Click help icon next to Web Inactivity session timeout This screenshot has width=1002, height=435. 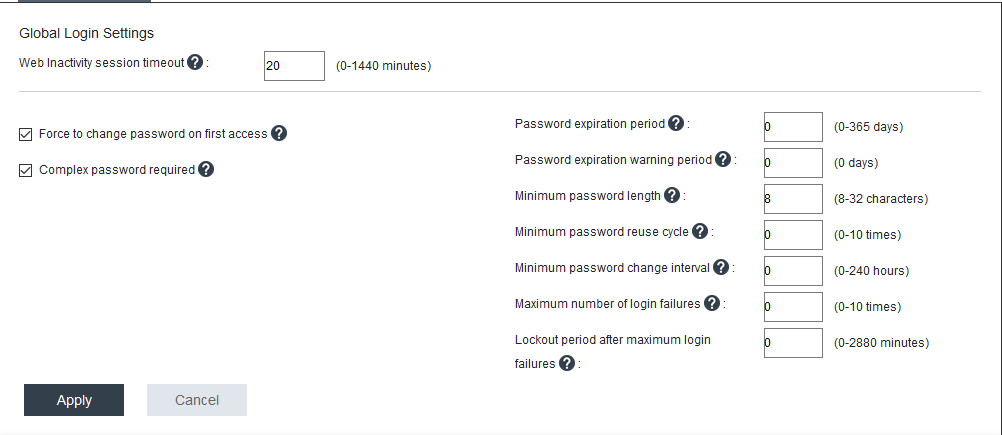point(196,62)
